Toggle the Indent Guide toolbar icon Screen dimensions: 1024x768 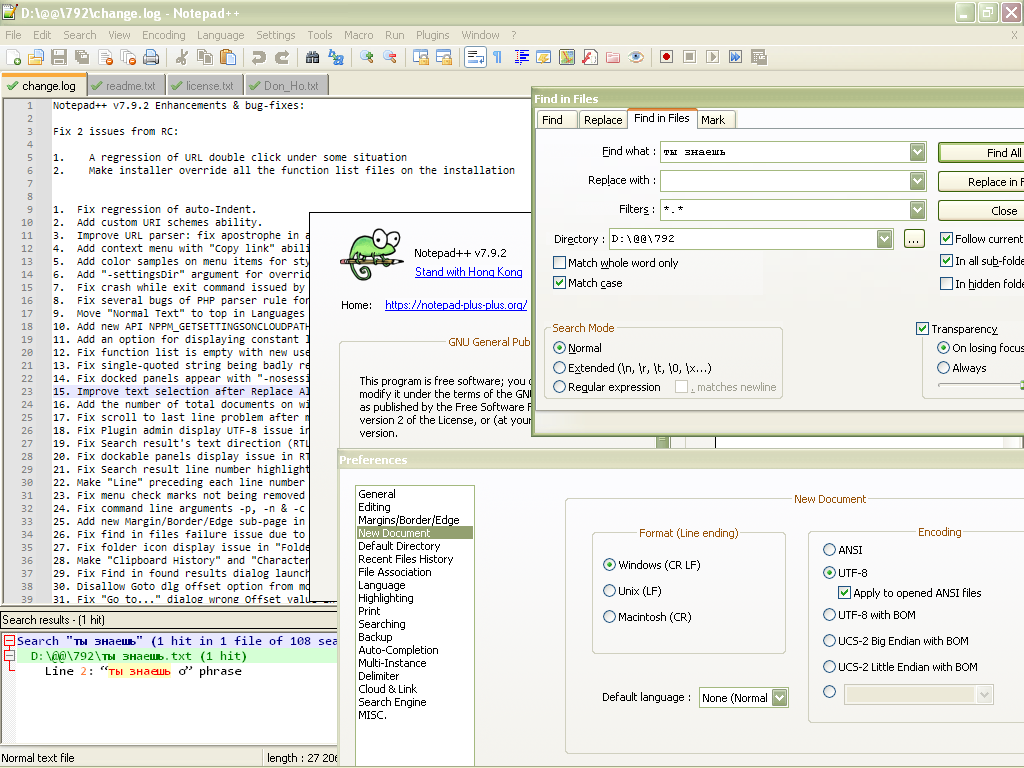[x=521, y=57]
